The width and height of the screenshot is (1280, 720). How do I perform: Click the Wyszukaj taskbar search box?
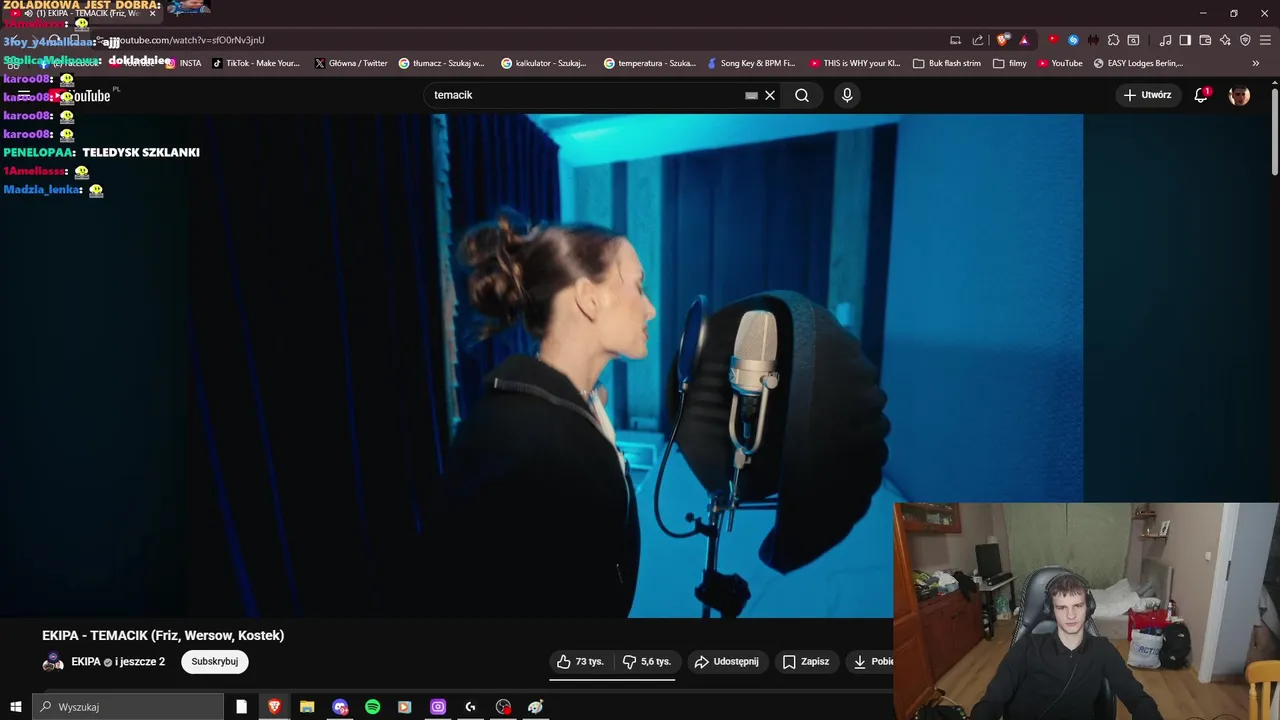[128, 707]
